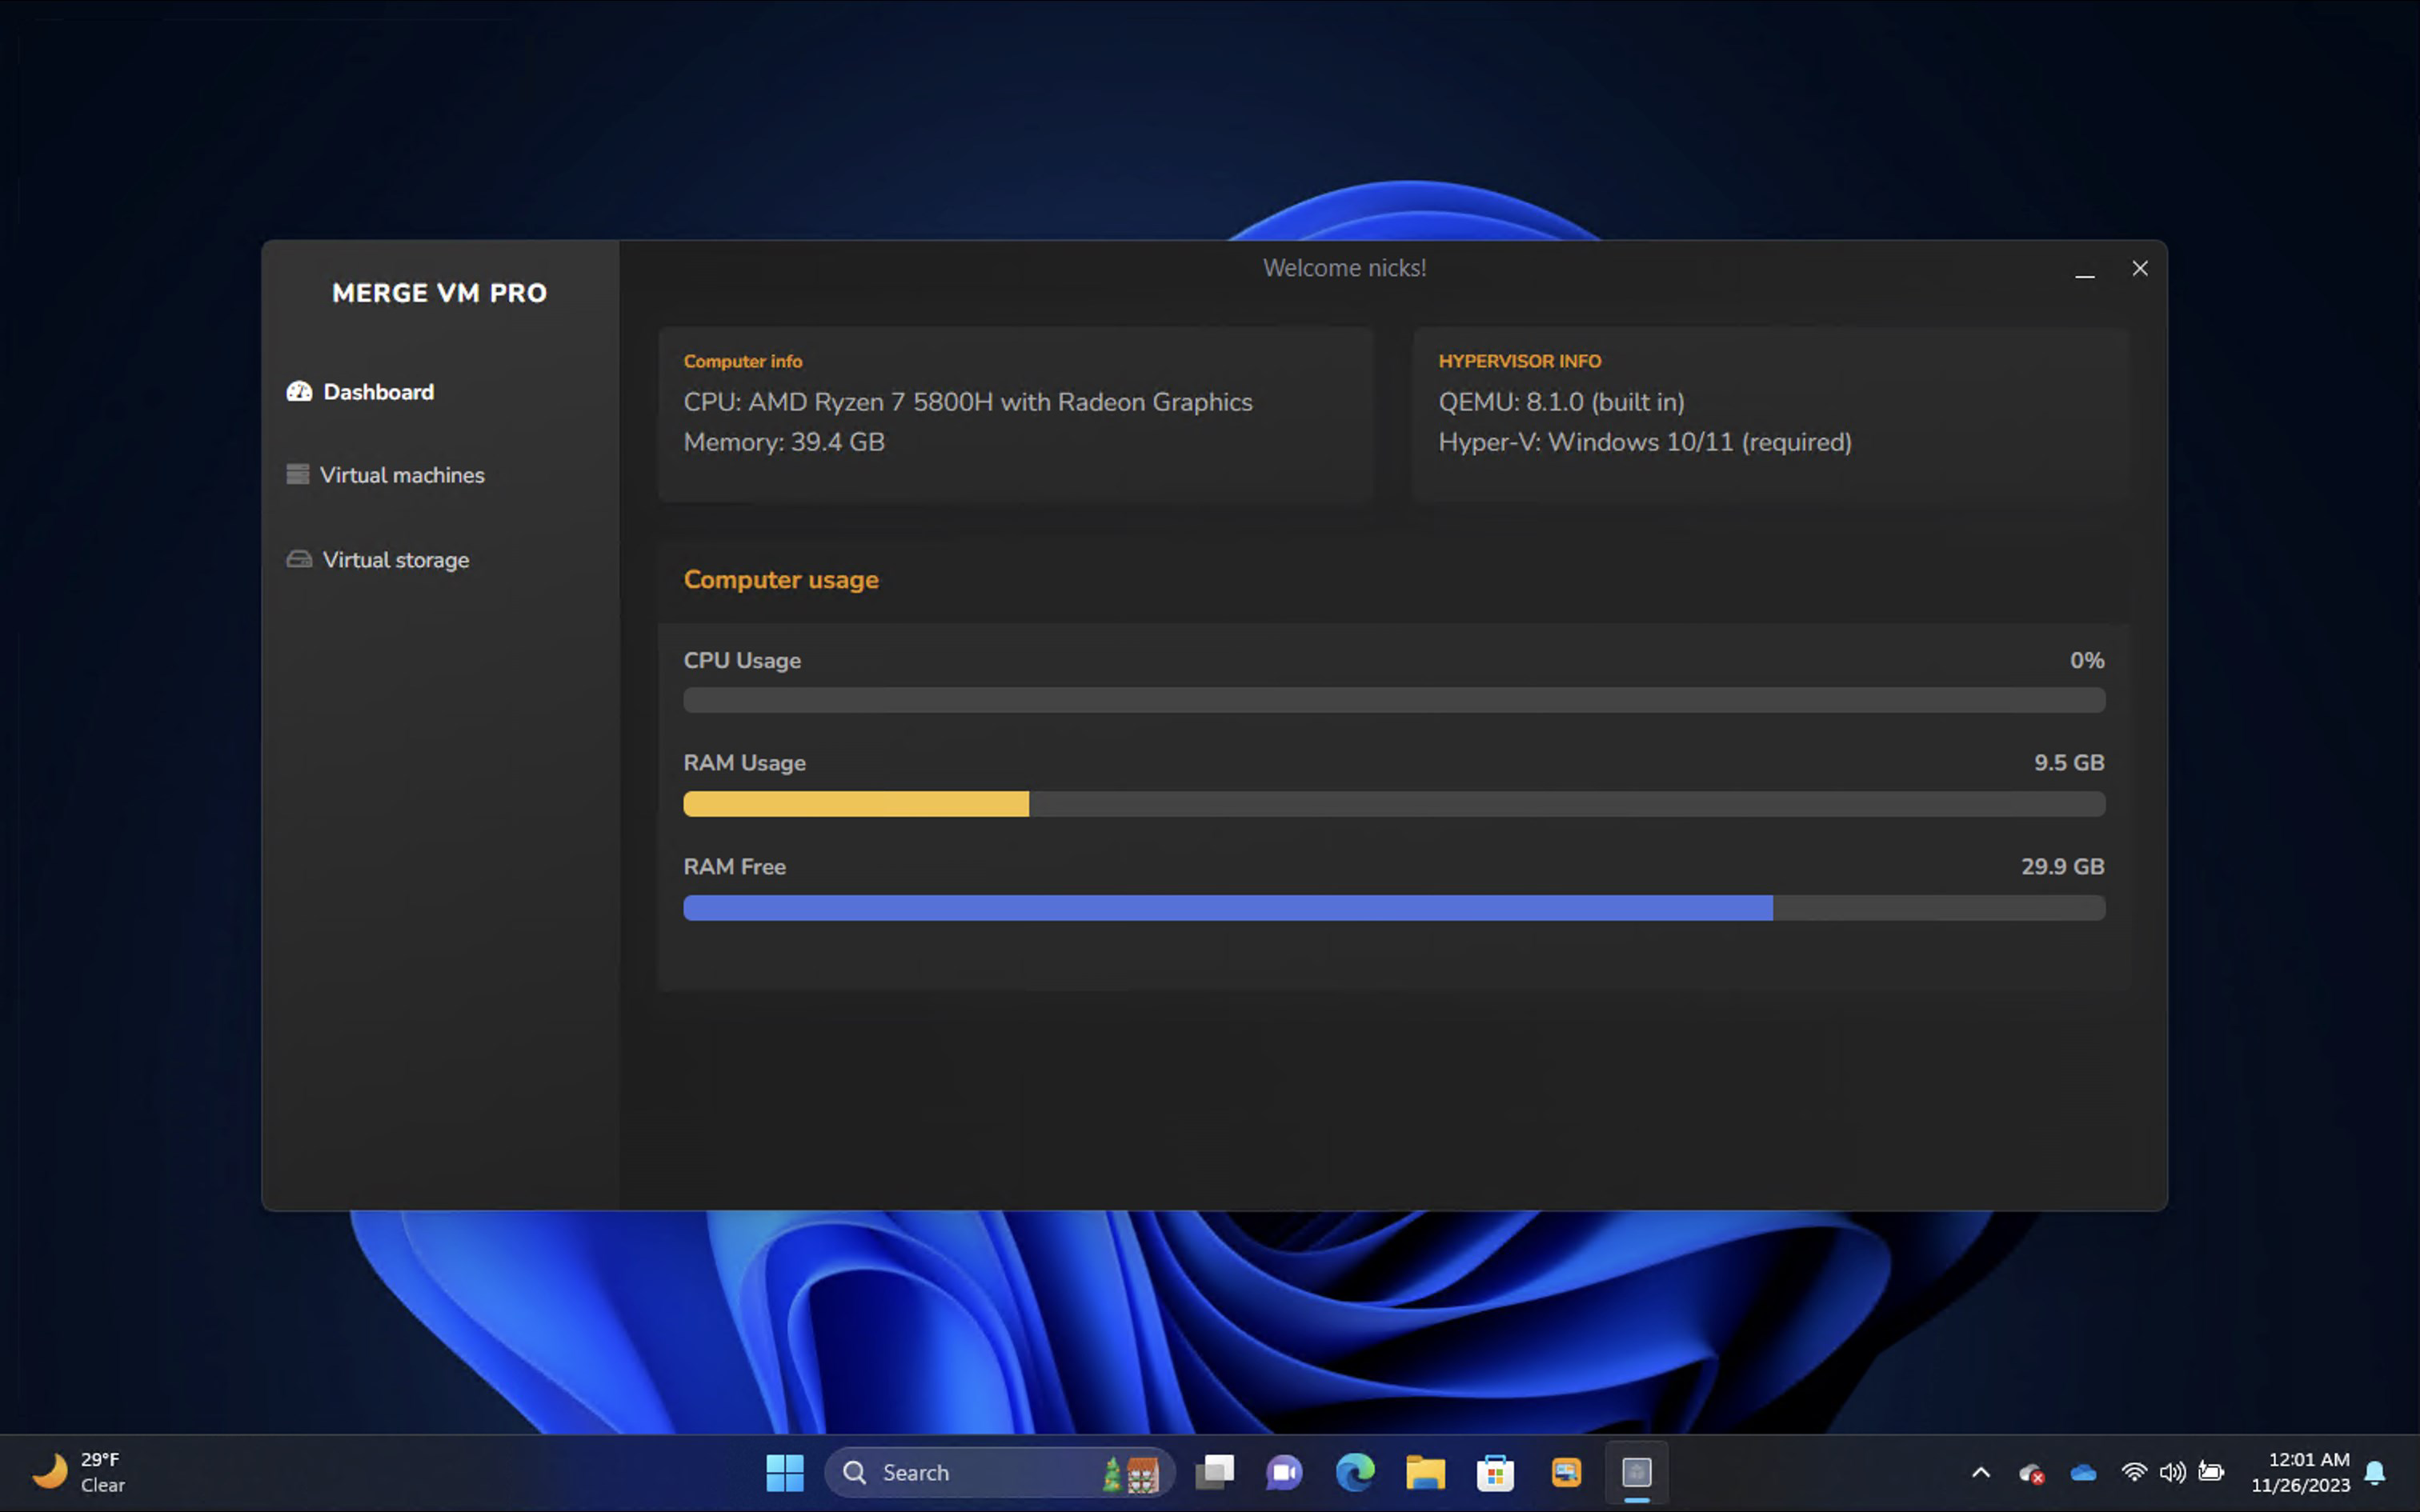The image size is (2420, 1512).
Task: Open the Wi-Fi status icon
Action: [2136, 1472]
